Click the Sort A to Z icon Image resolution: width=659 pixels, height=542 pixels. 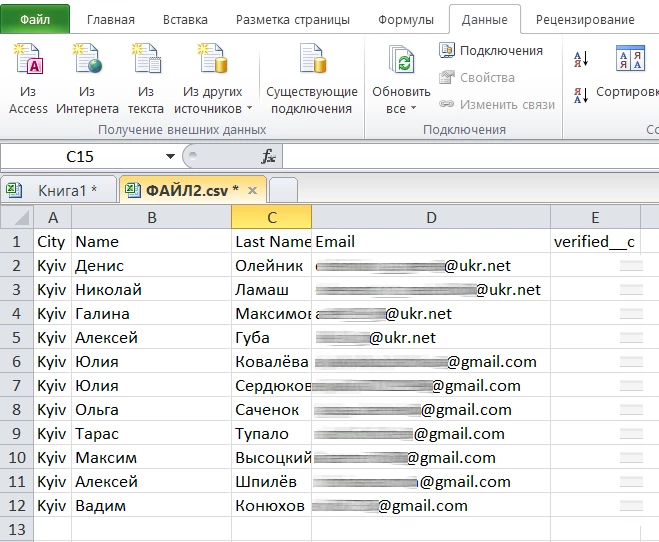(581, 60)
